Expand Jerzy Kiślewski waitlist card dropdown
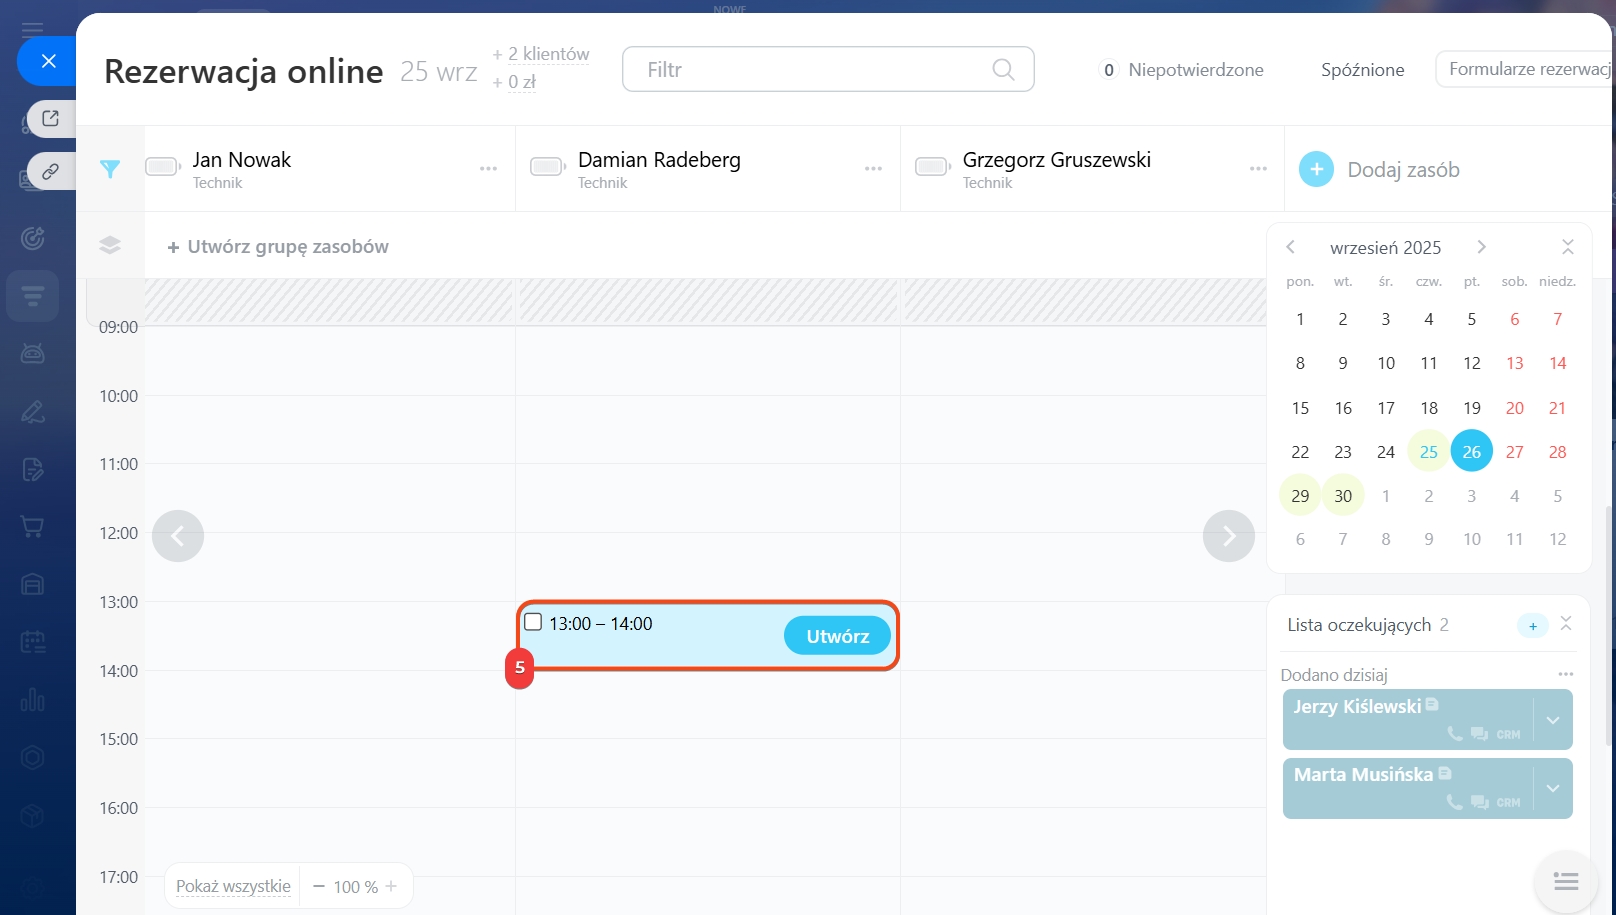The image size is (1616, 915). click(1553, 720)
